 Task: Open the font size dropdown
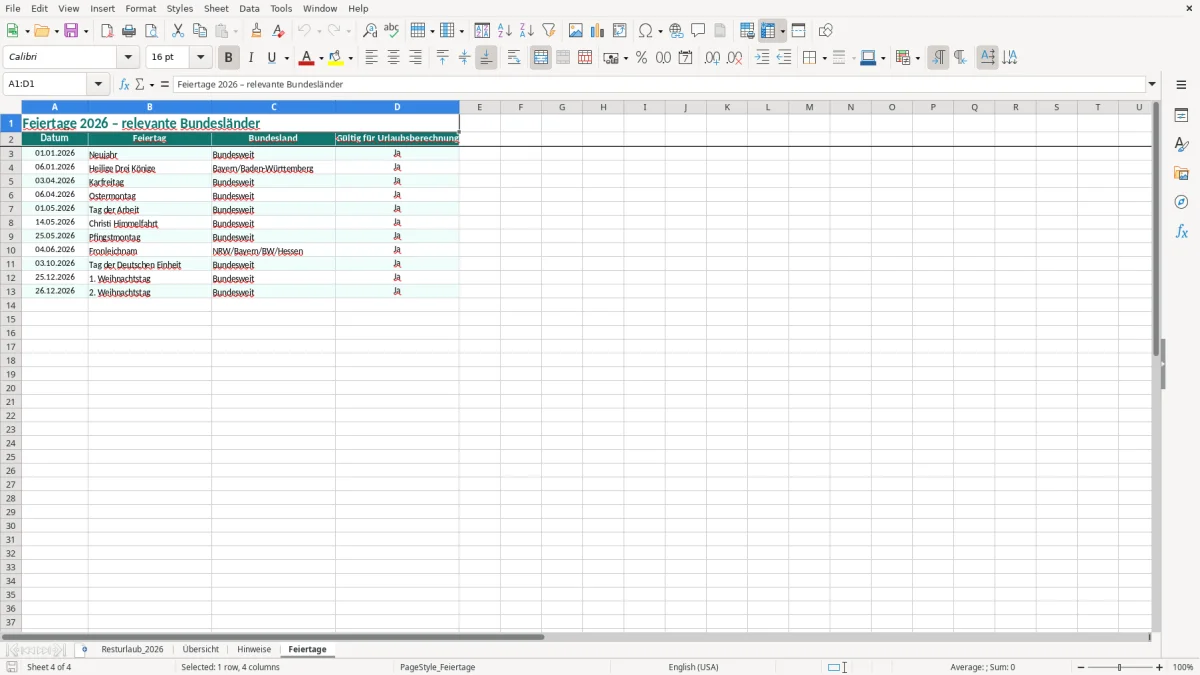click(x=201, y=58)
